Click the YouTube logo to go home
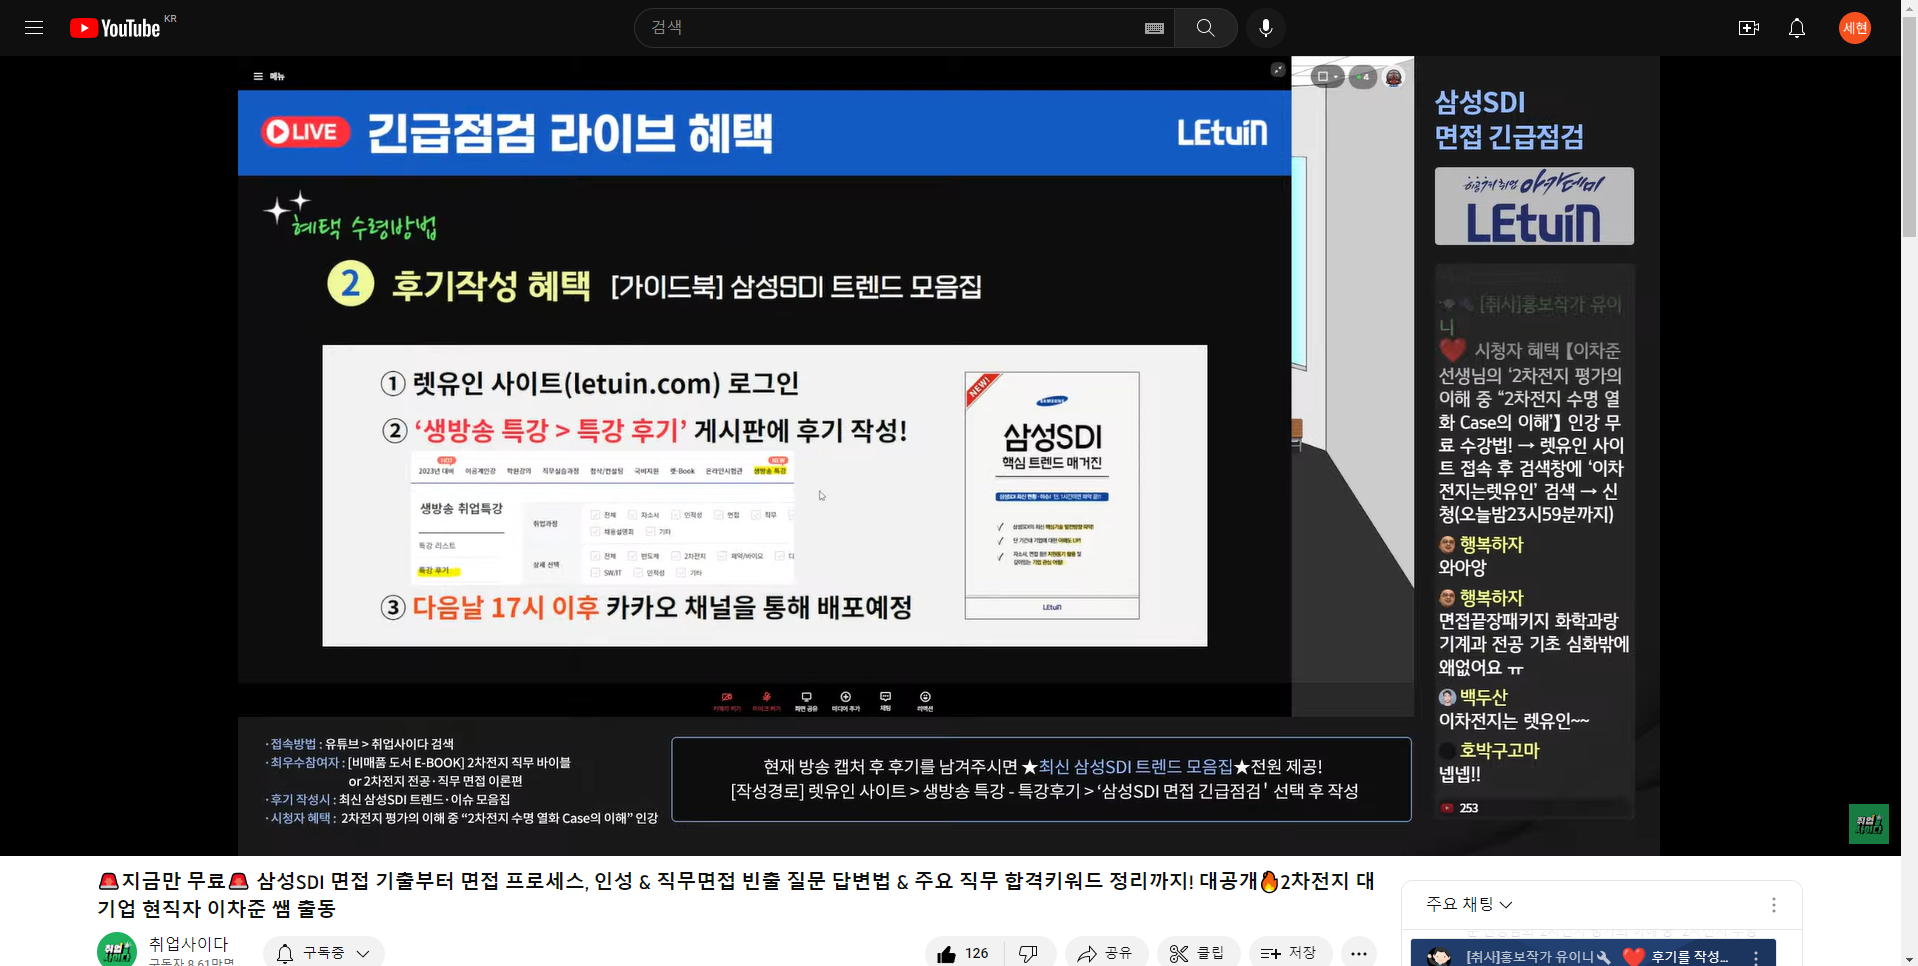1918x966 pixels. click(x=116, y=28)
